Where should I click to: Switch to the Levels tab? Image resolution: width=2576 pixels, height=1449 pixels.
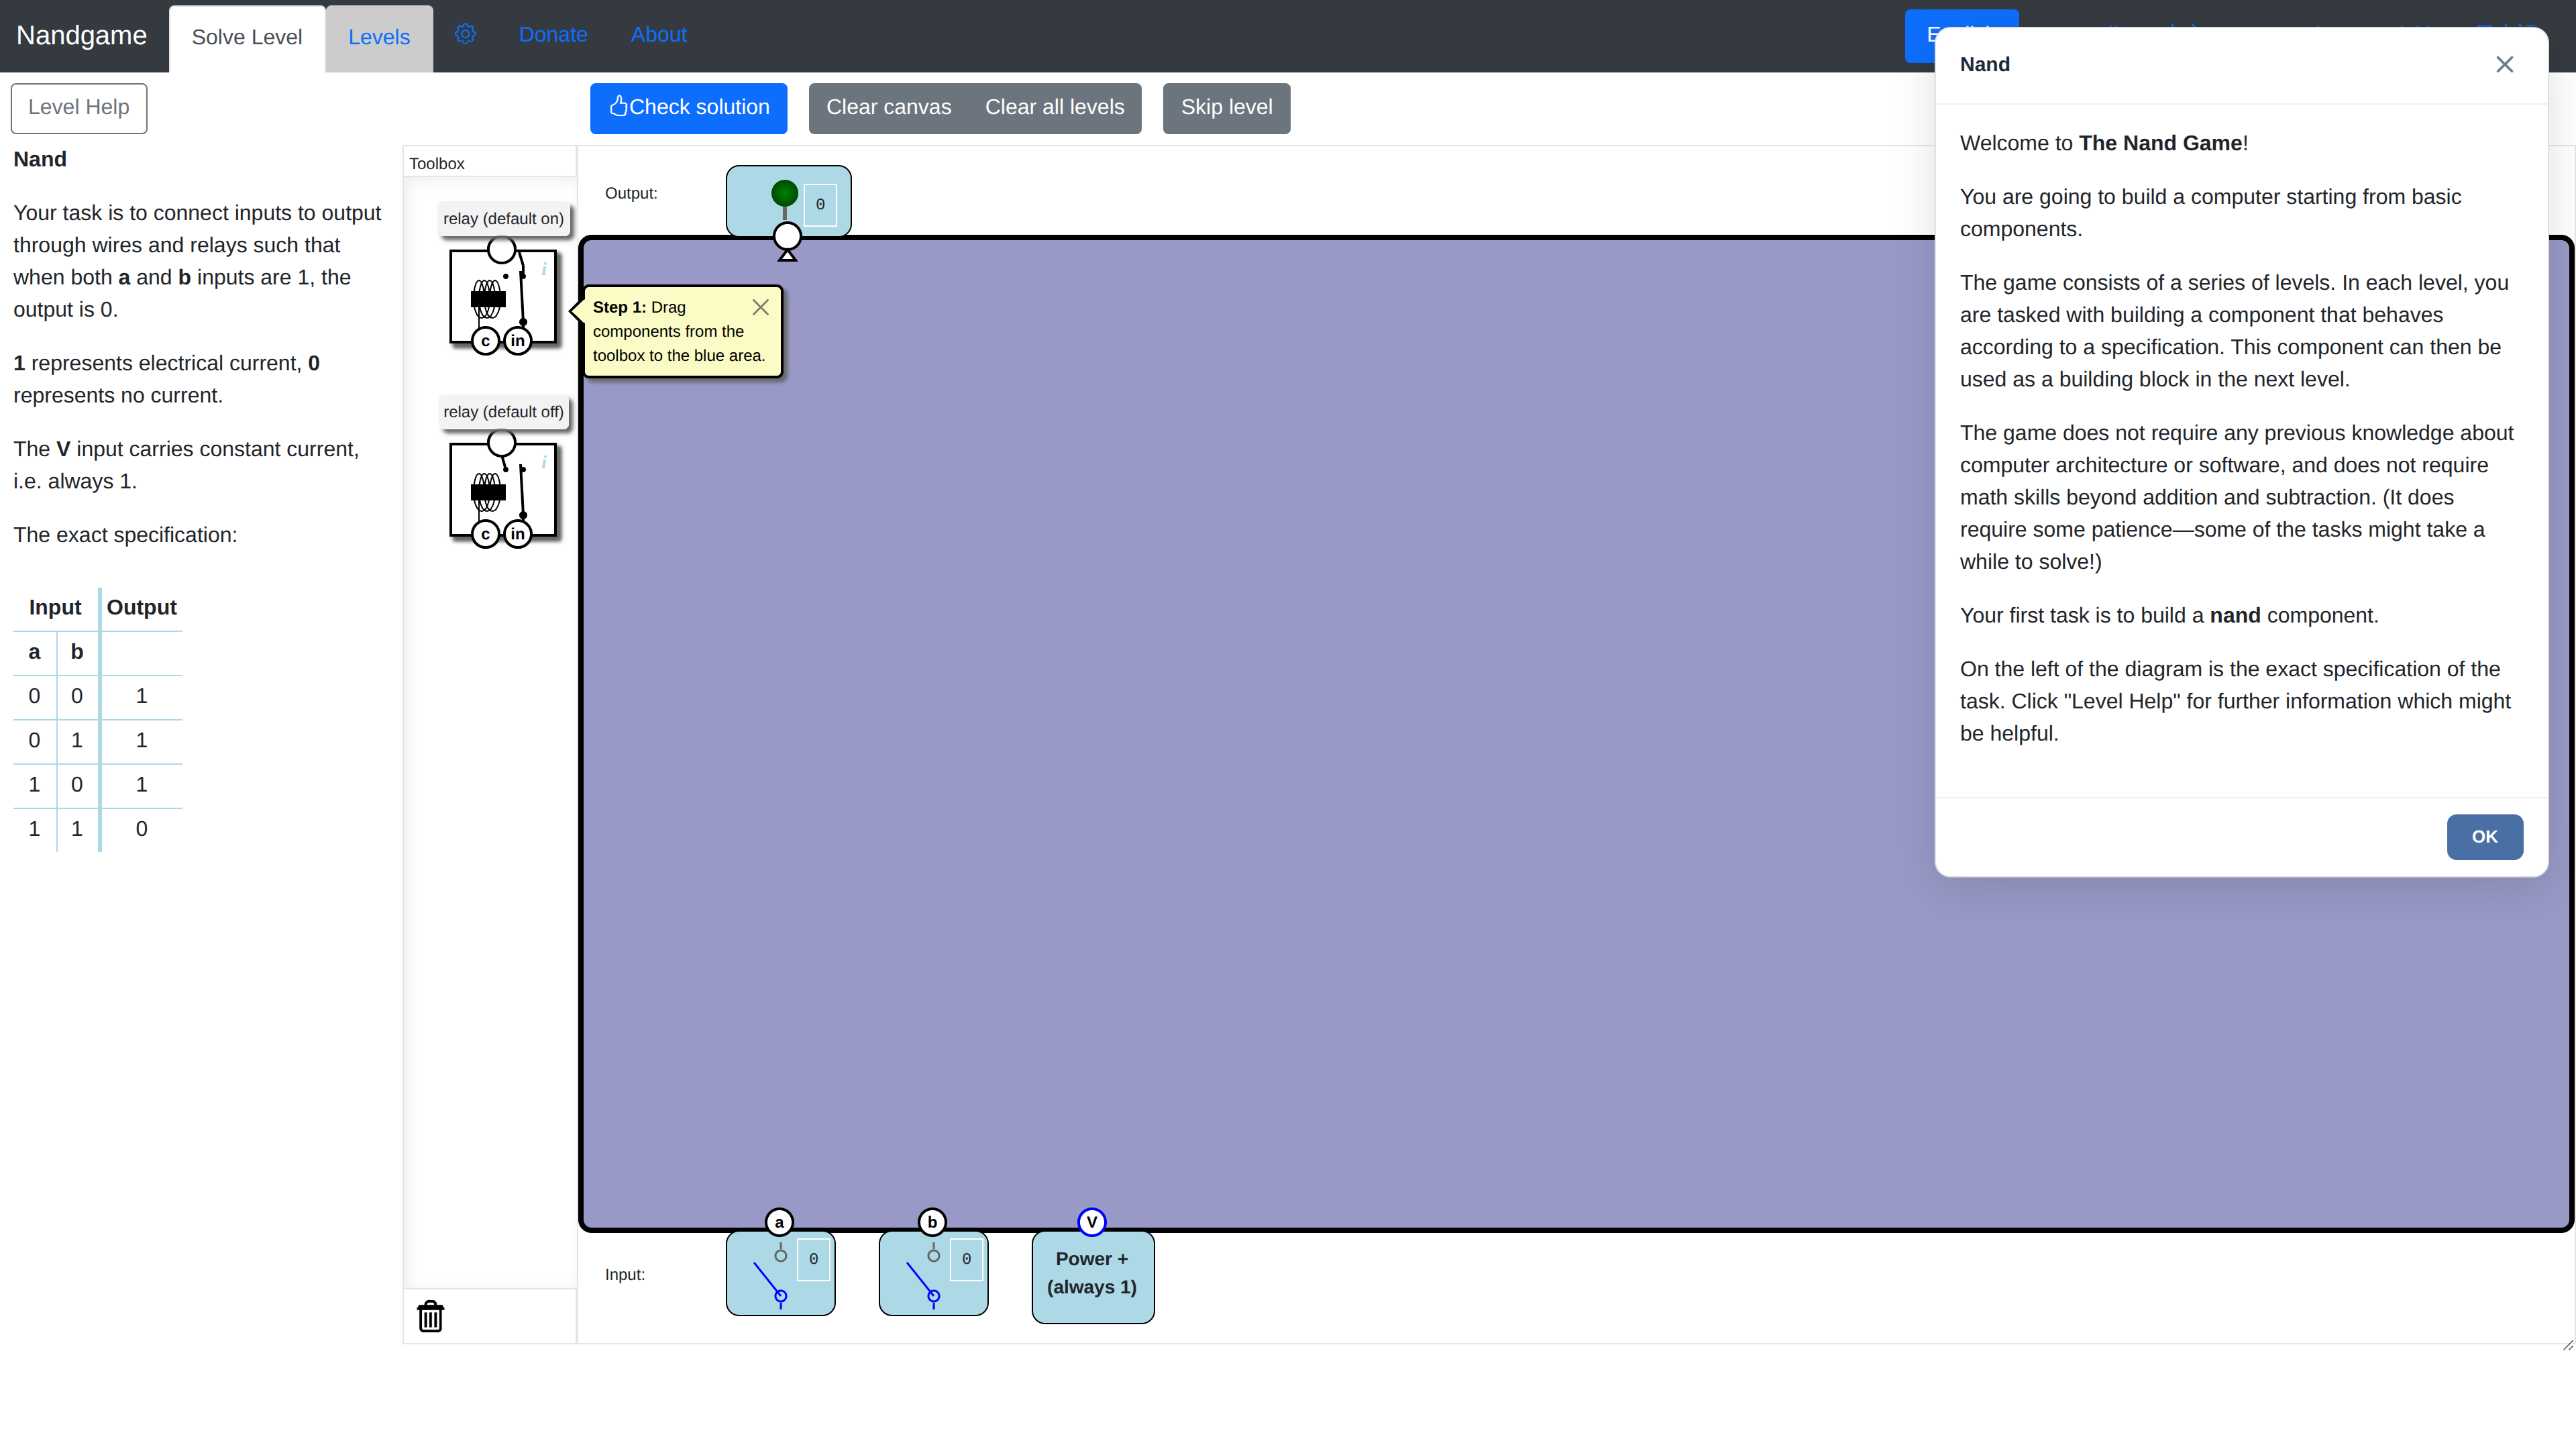[x=379, y=38]
